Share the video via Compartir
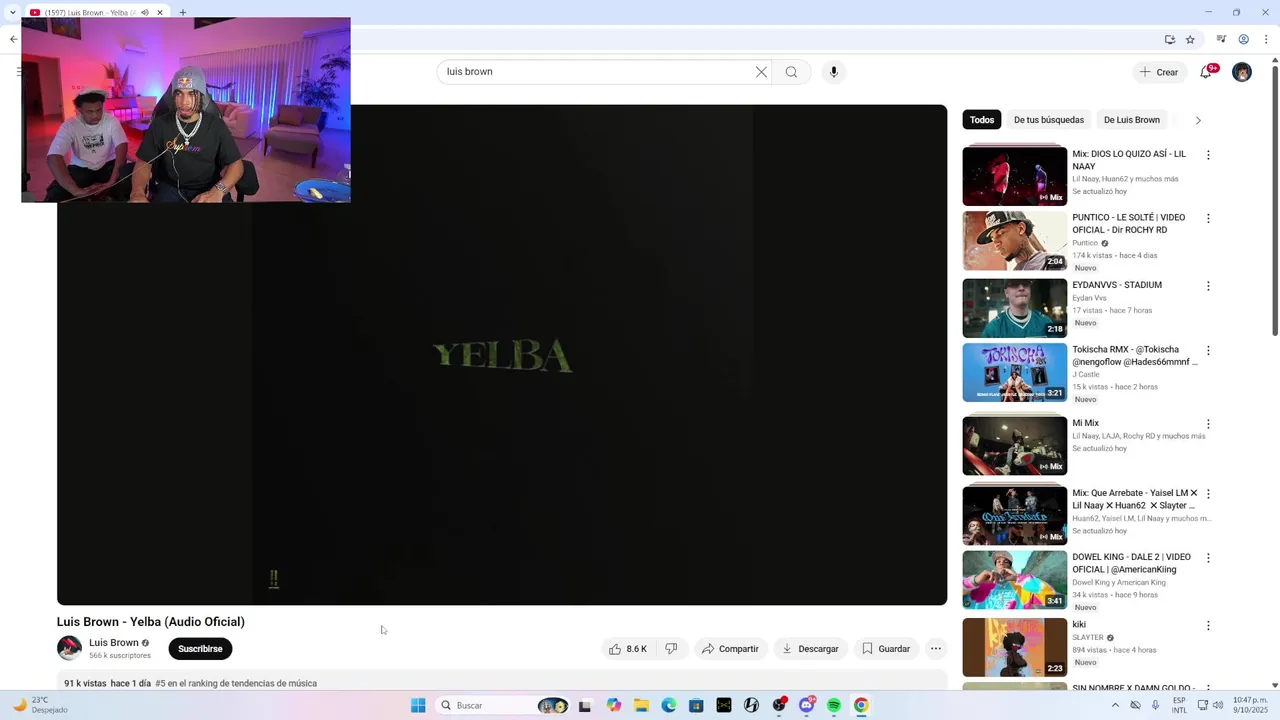Image resolution: width=1280 pixels, height=720 pixels. [730, 649]
